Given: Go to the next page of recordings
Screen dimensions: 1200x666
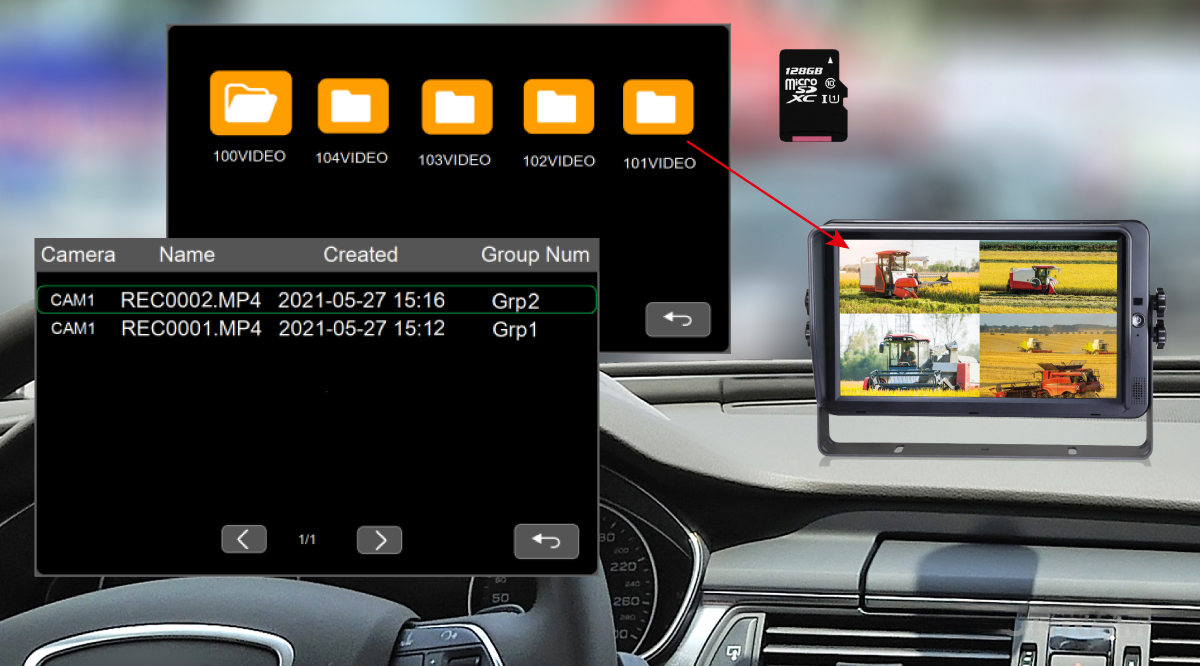Looking at the screenshot, I should click(379, 539).
